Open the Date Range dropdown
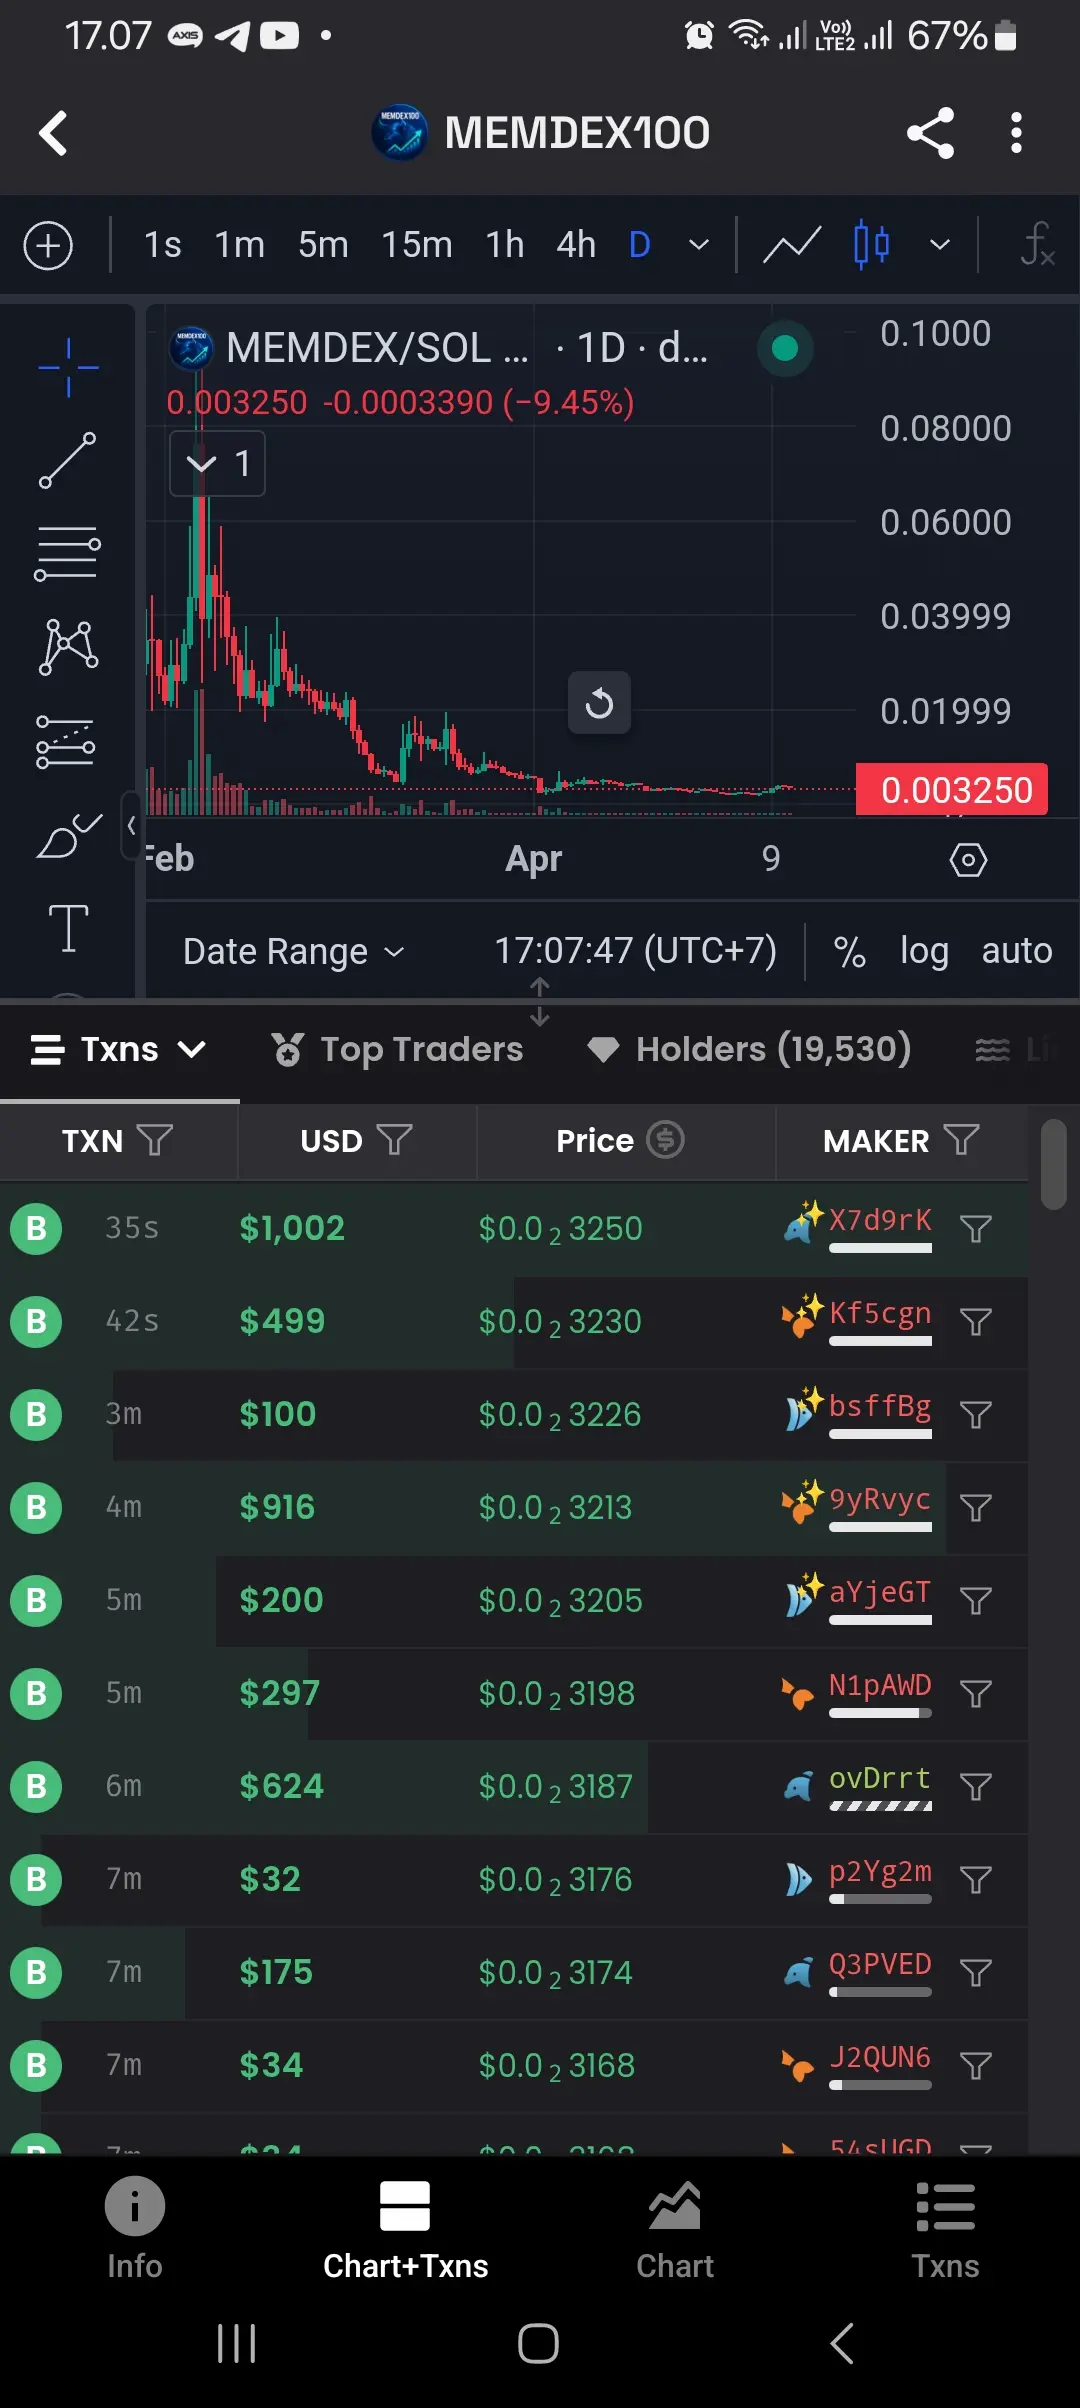Viewport: 1080px width, 2408px height. [294, 951]
